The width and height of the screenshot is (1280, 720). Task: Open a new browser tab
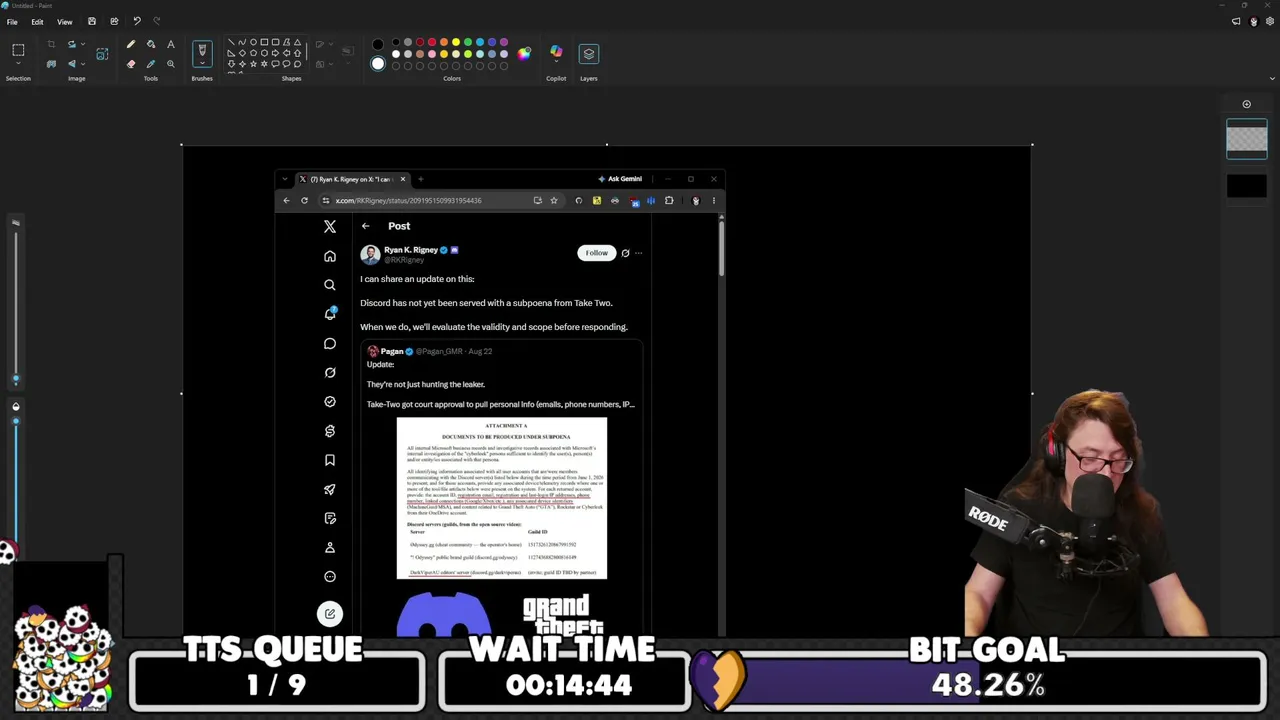[x=420, y=179]
